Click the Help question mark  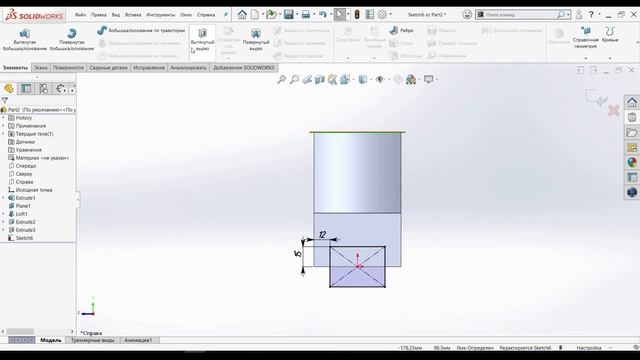pyautogui.click(x=591, y=15)
